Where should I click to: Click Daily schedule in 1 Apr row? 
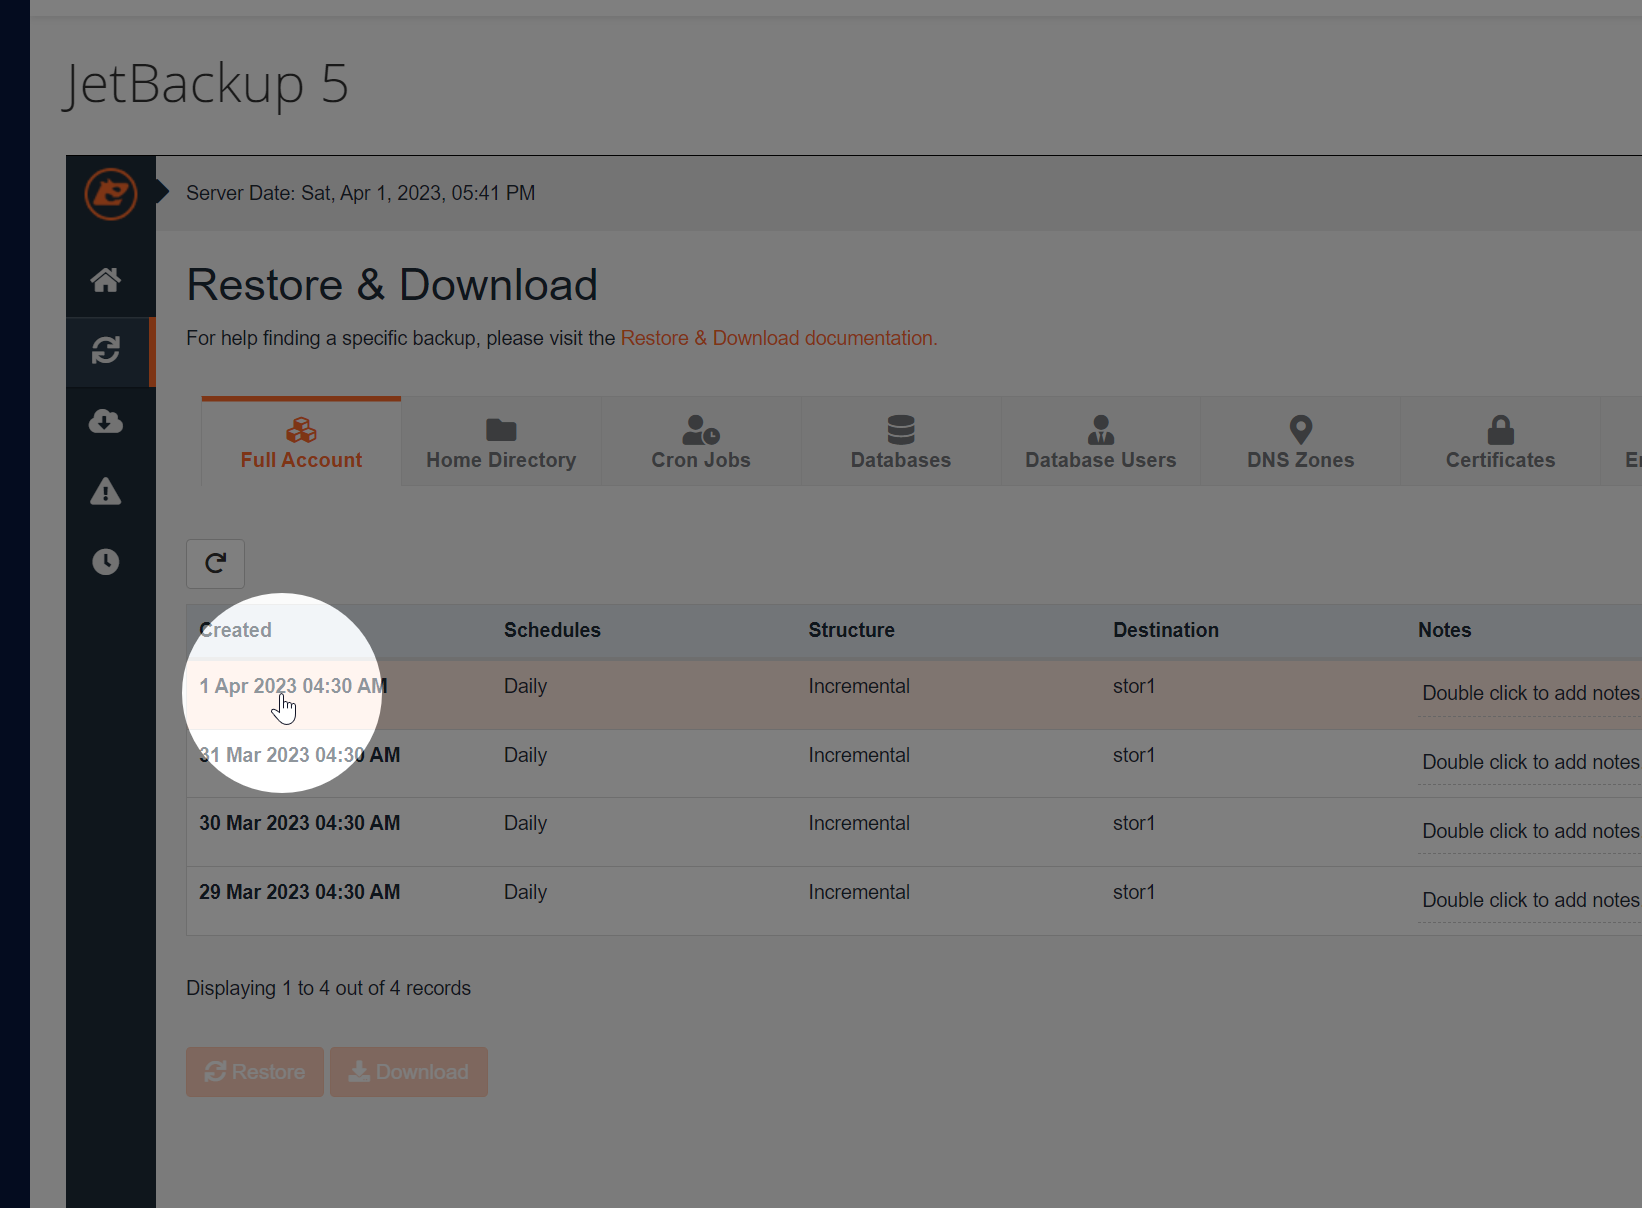point(525,686)
